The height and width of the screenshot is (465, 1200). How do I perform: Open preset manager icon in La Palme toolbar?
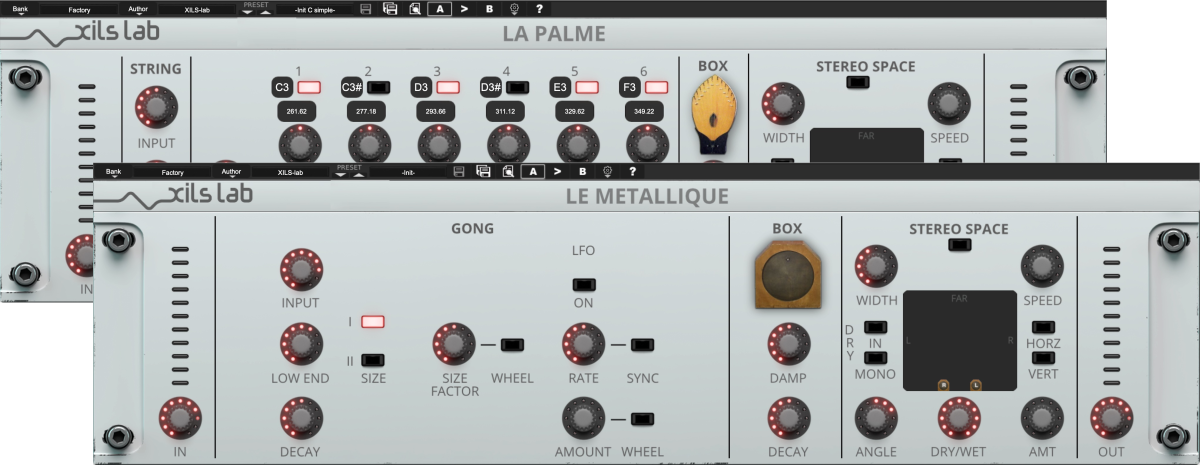pos(414,8)
